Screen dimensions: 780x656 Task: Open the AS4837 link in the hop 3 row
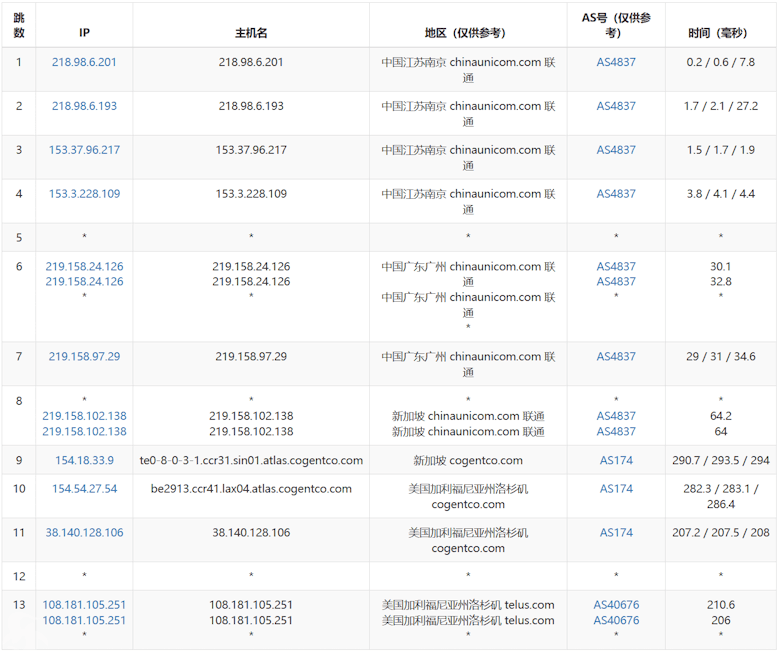pyautogui.click(x=616, y=150)
